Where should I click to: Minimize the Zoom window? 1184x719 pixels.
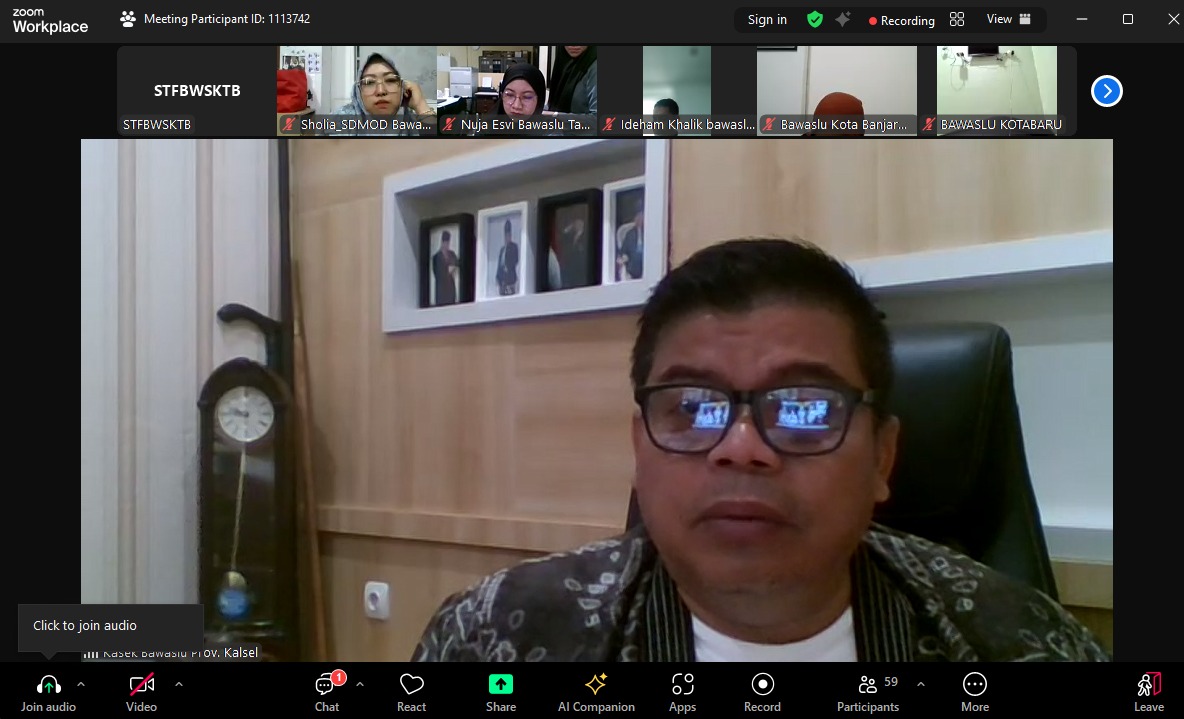click(x=1082, y=19)
